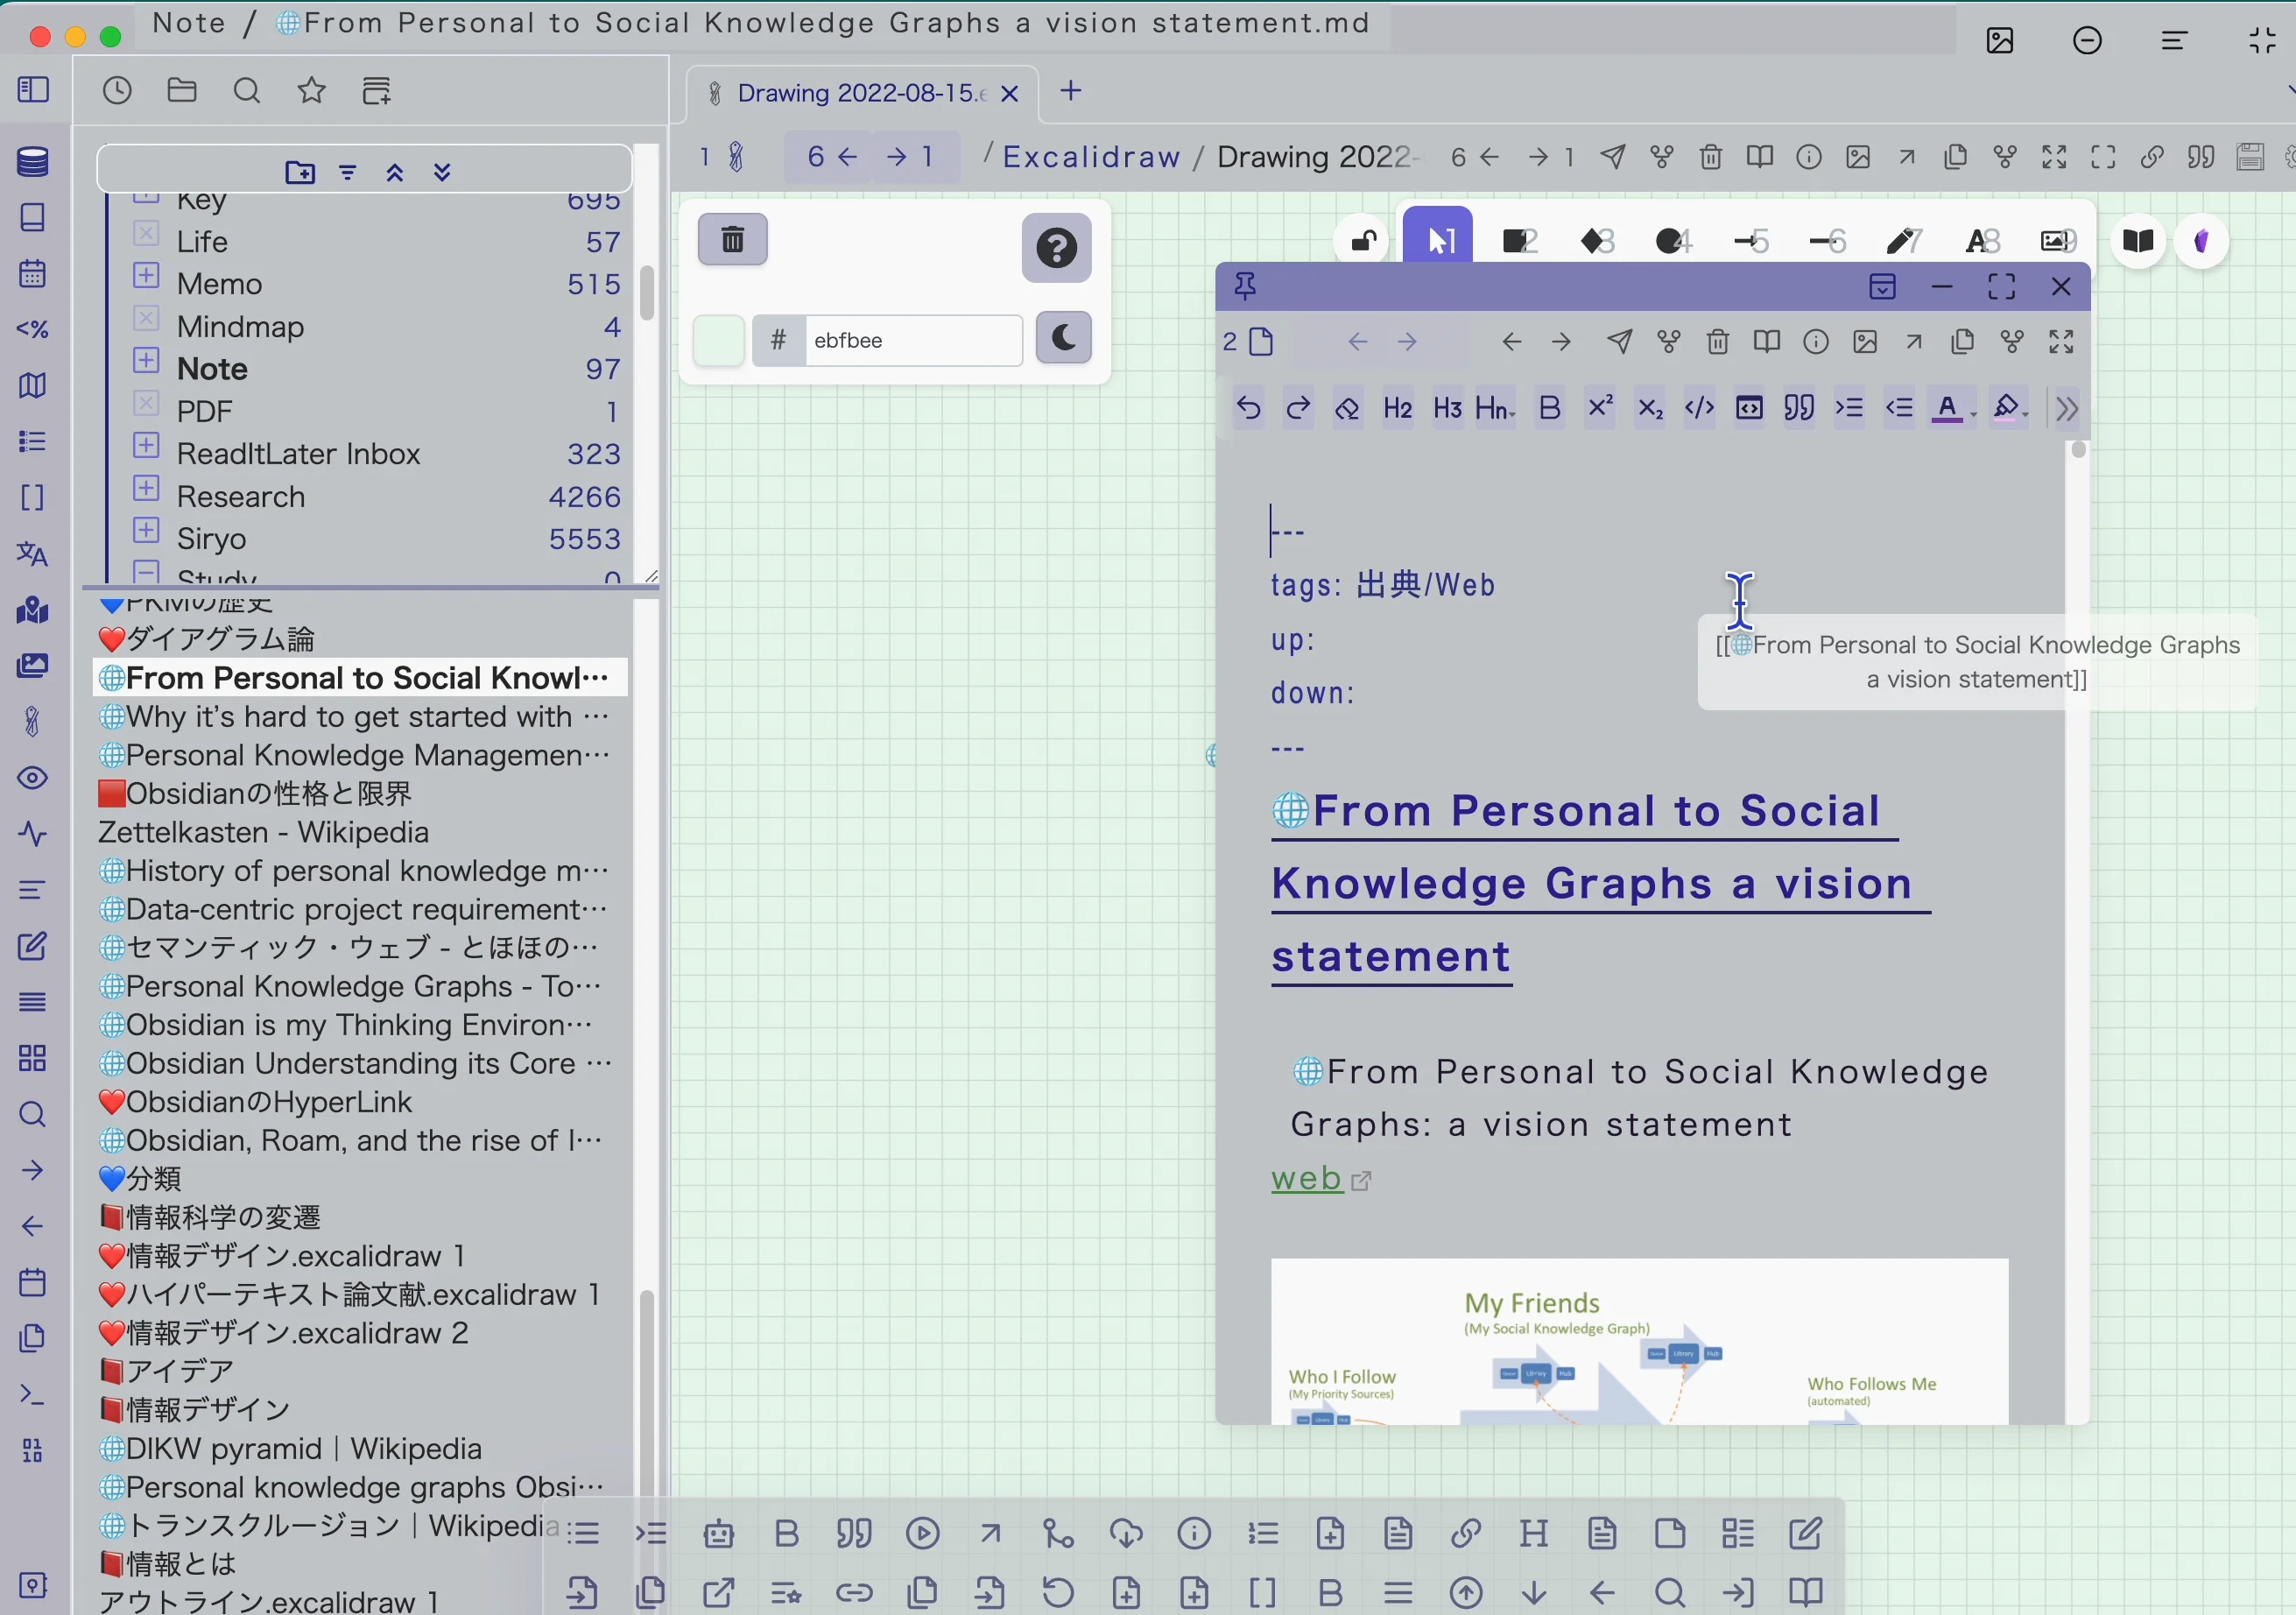2296x1615 pixels.
Task: Expand the Memo folder
Action: 146,275
